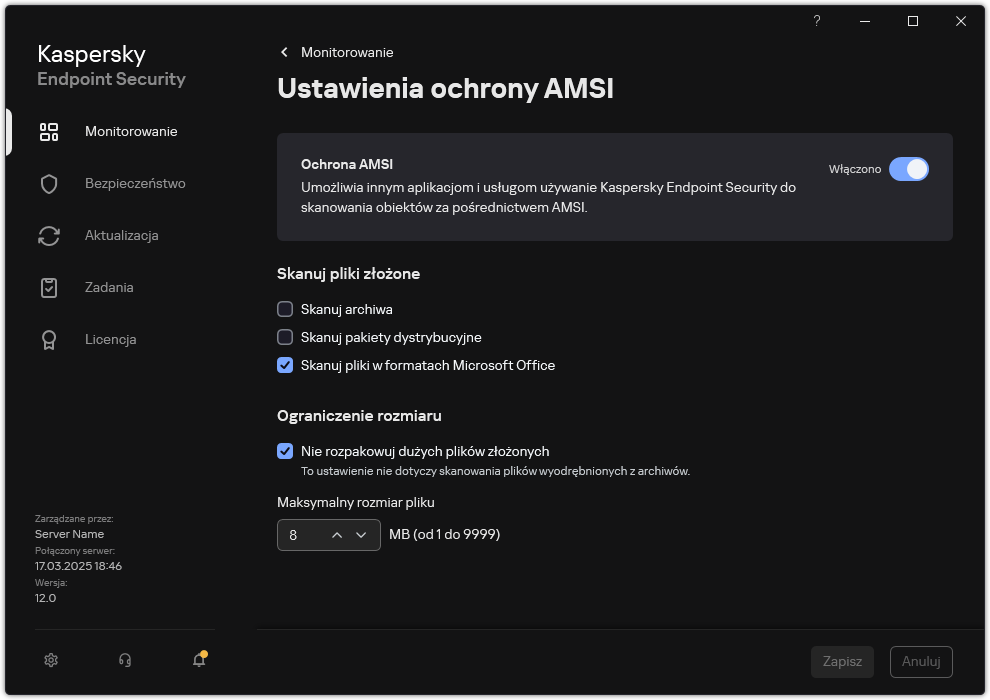This screenshot has width=990, height=700.
Task: Click inside the maximum file size field
Action: coord(302,535)
